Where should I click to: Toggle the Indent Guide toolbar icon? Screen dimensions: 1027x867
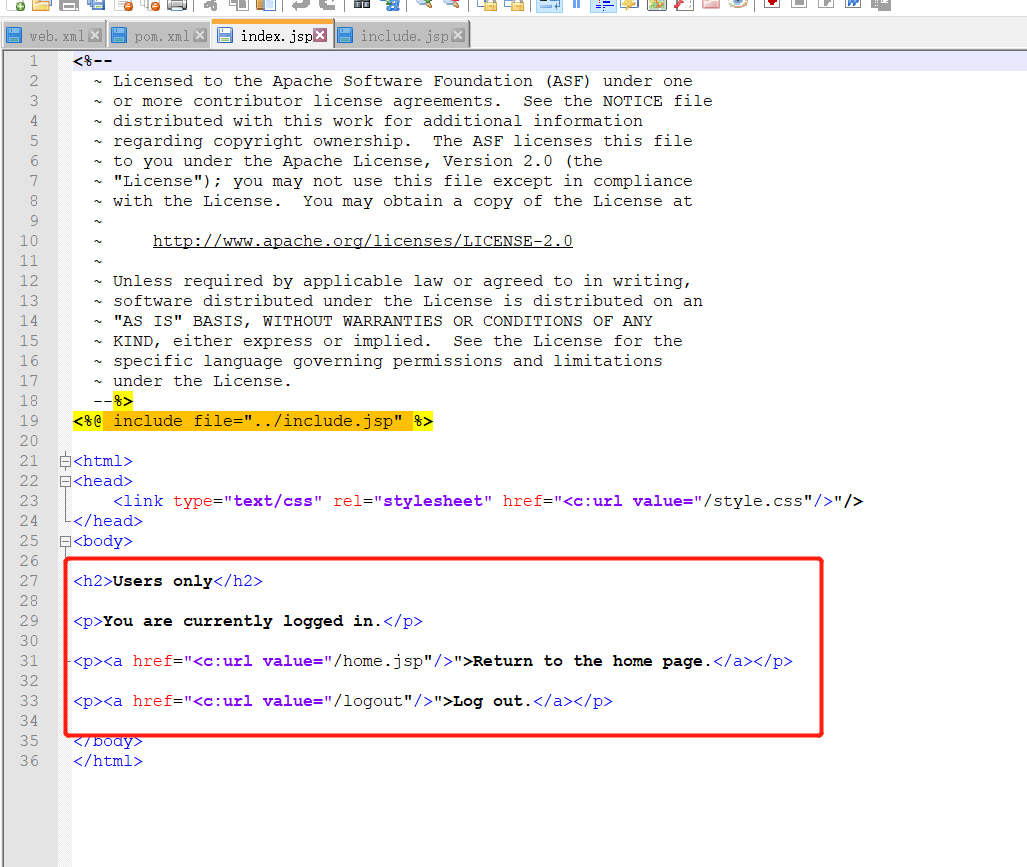[x=603, y=4]
